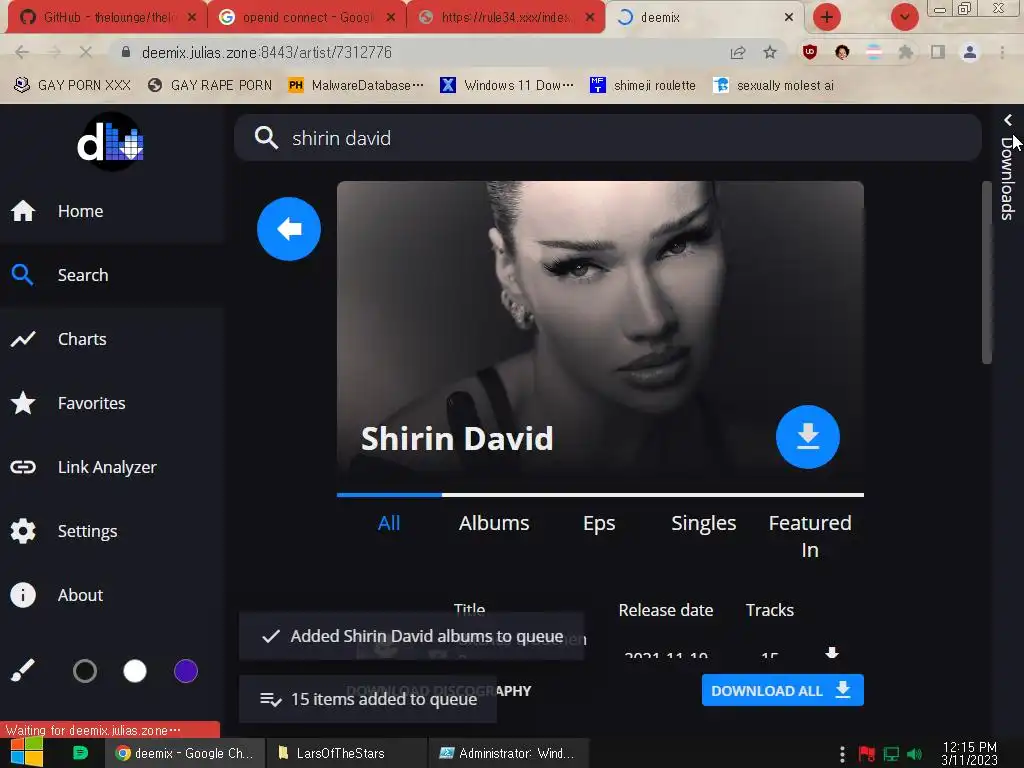Image resolution: width=1024 pixels, height=768 pixels.
Task: Click the Home house icon
Action: (23, 210)
